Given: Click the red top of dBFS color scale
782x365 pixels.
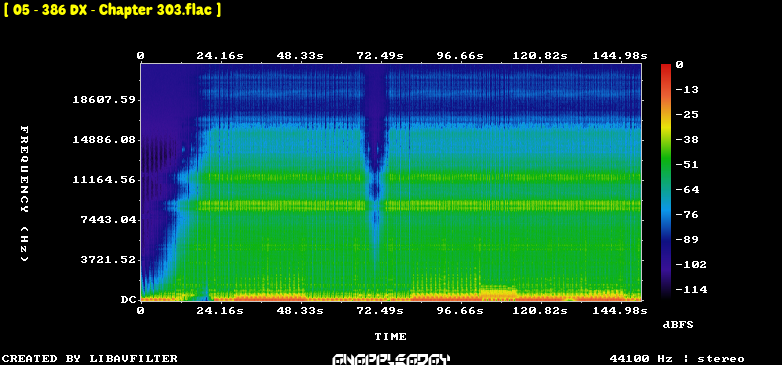Looking at the screenshot, I should (666, 67).
